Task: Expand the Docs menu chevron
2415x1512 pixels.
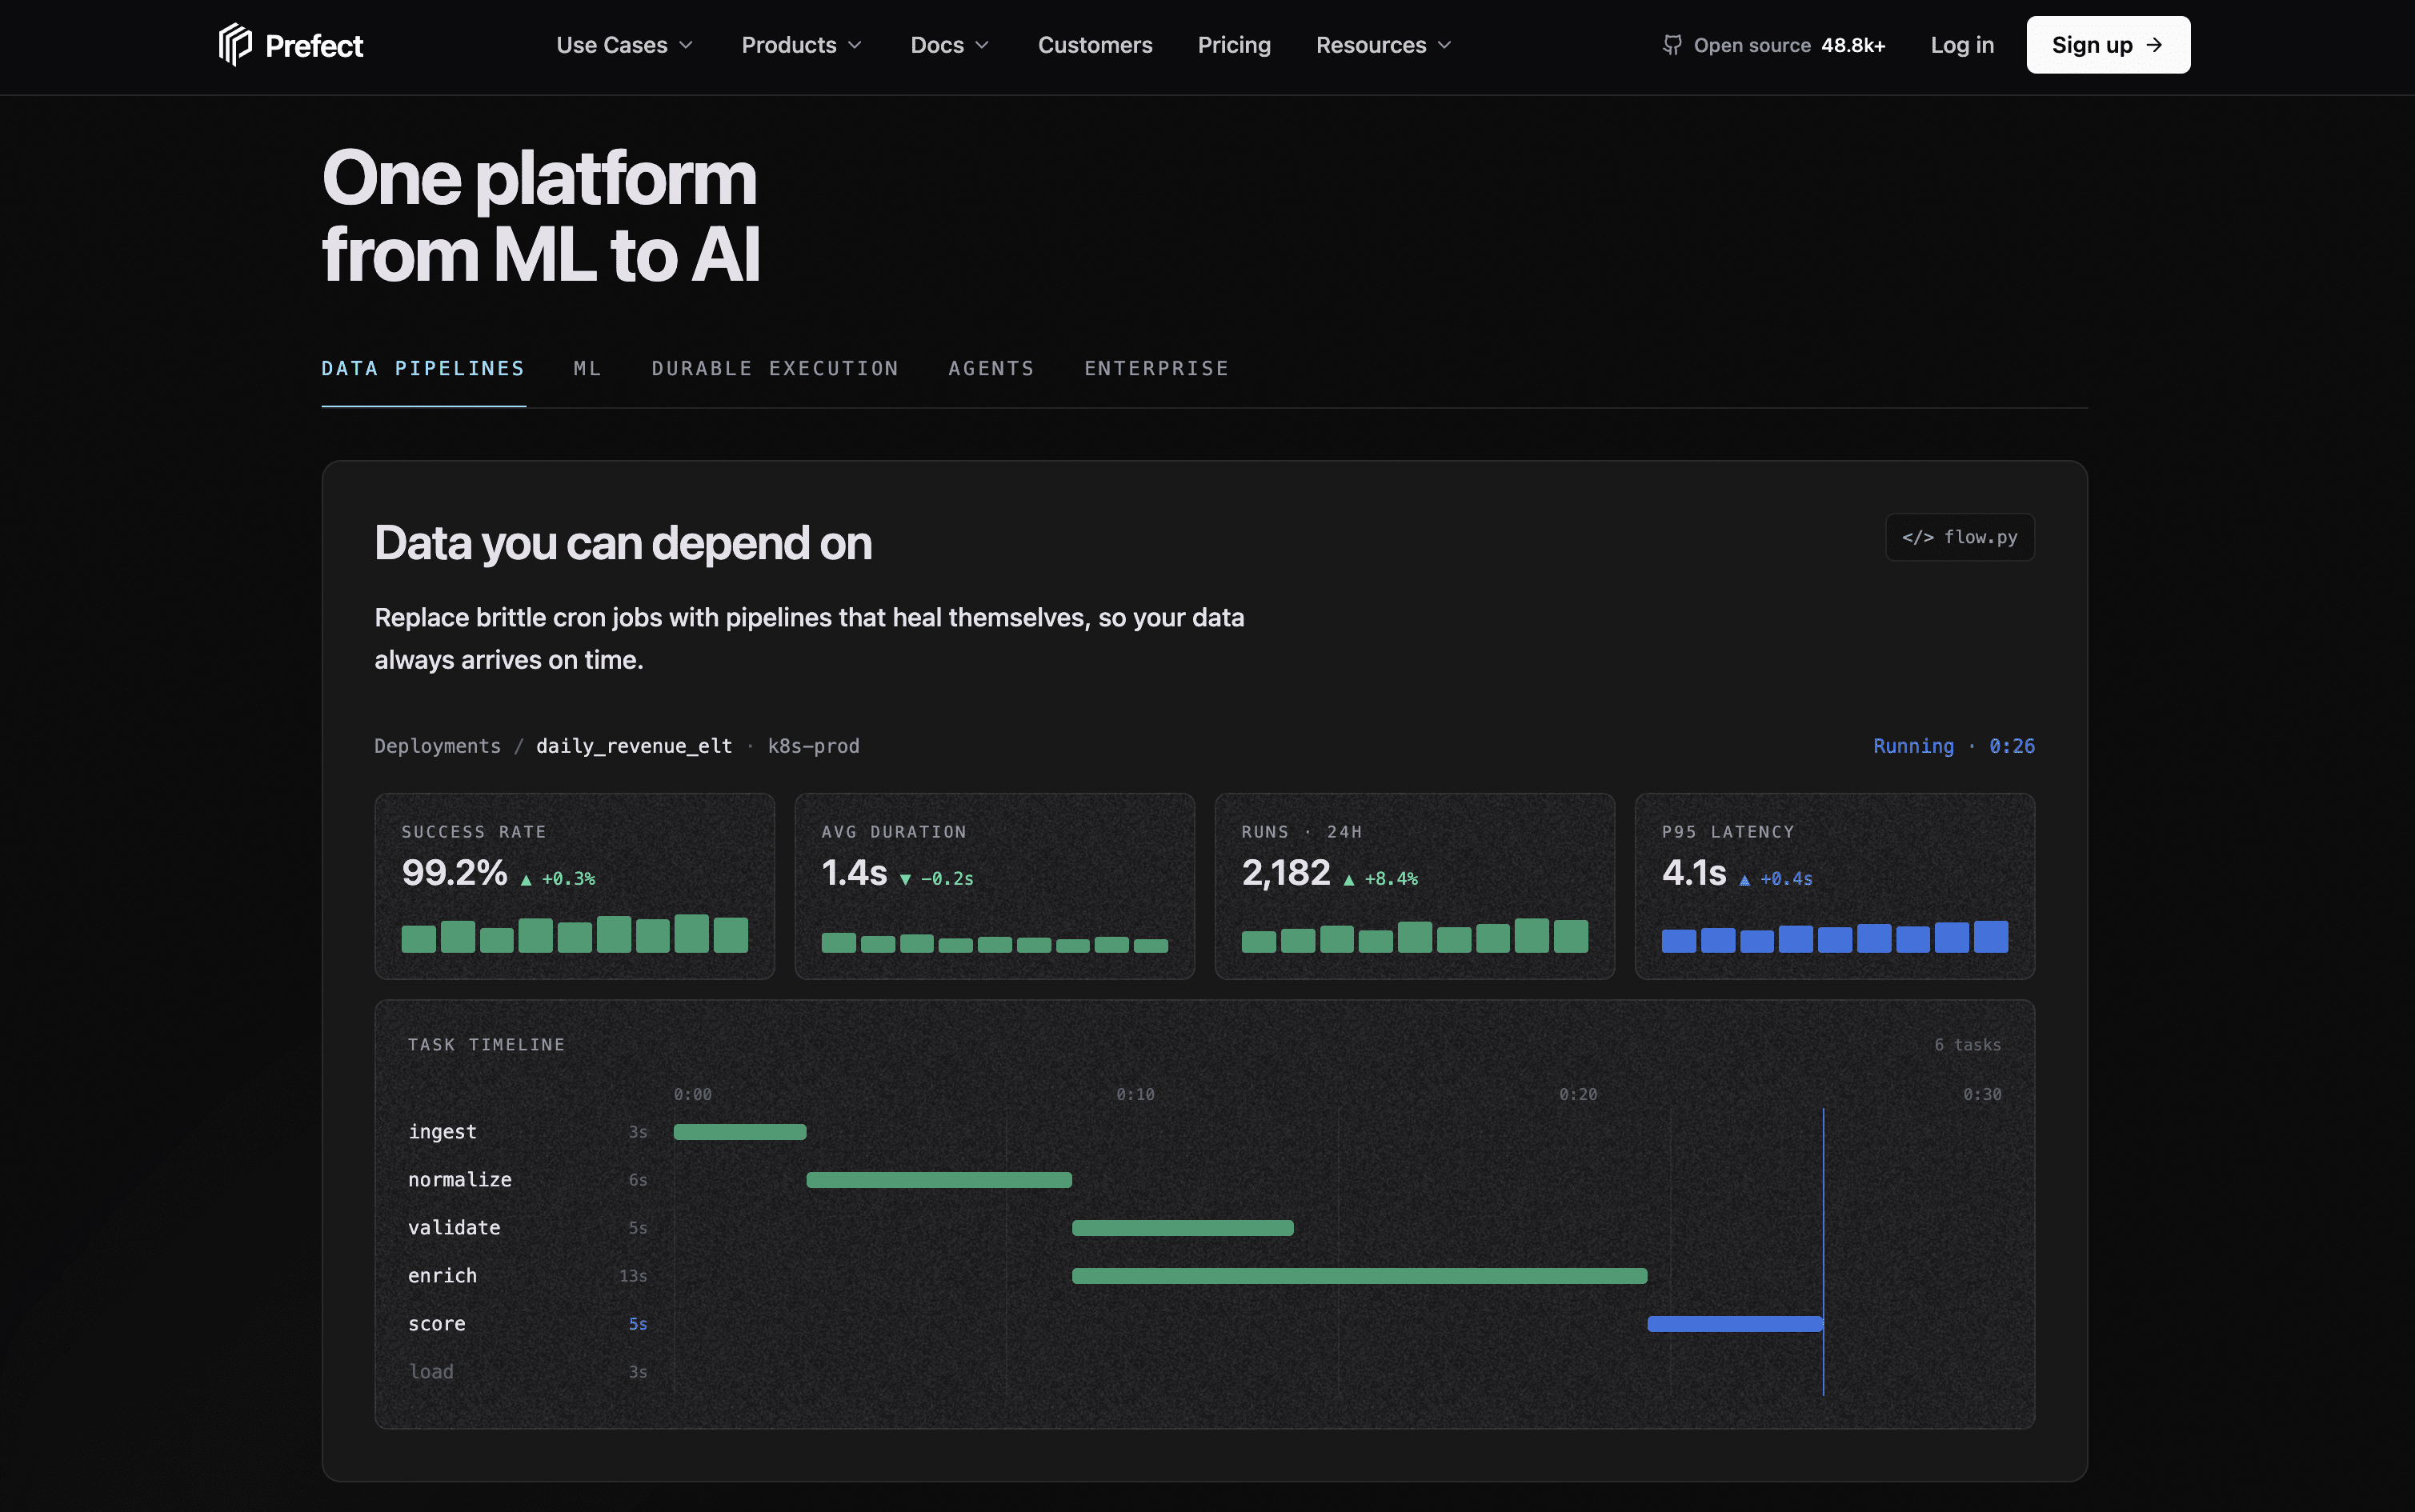Action: pyautogui.click(x=982, y=45)
